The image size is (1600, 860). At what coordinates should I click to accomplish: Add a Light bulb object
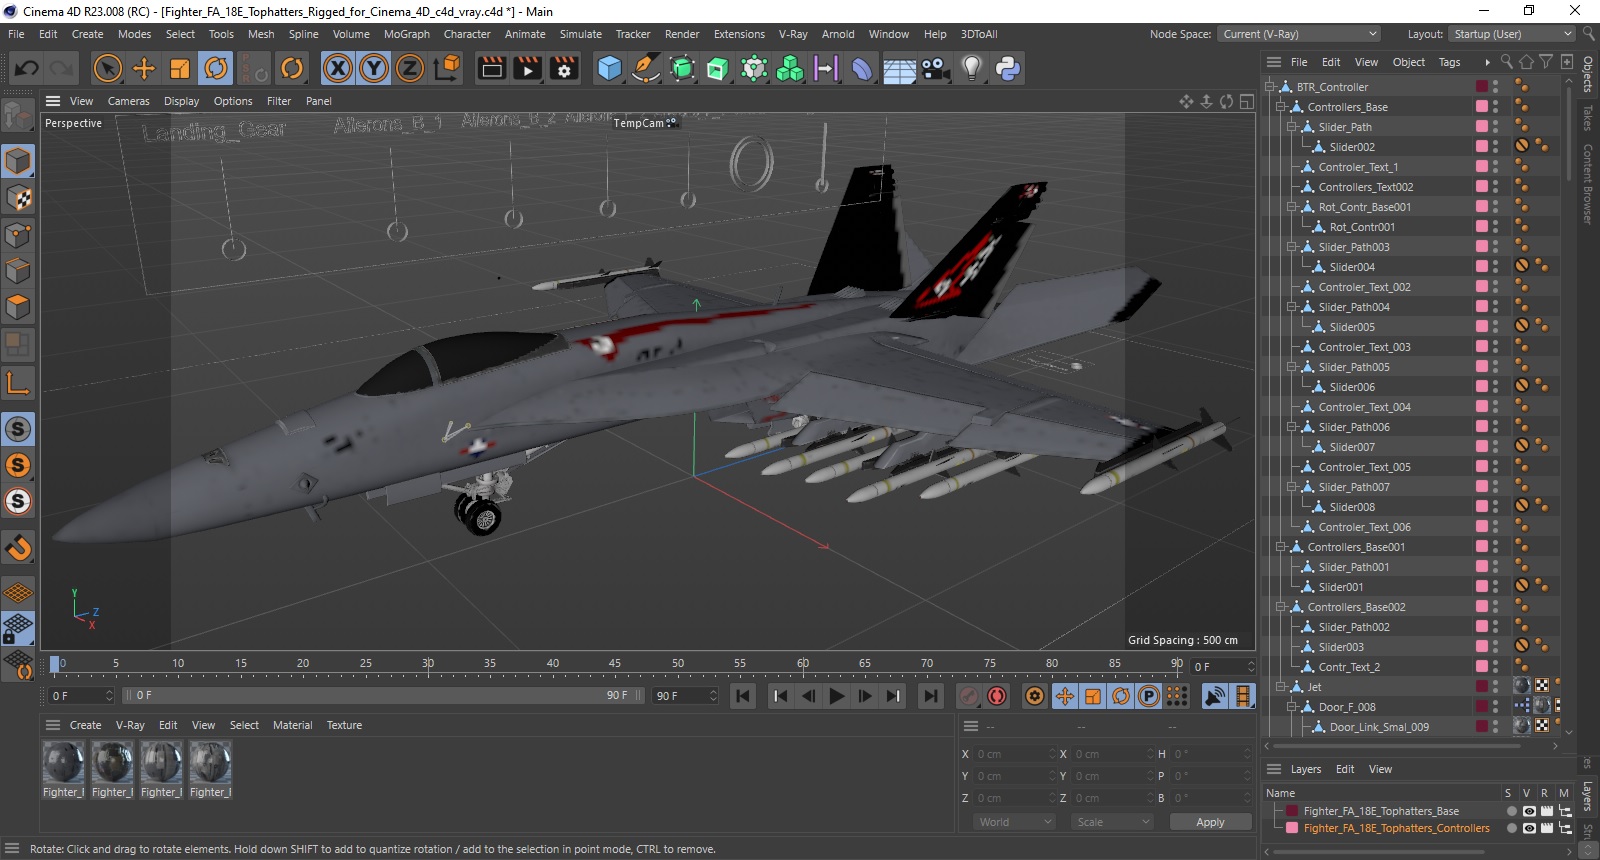coord(971,68)
